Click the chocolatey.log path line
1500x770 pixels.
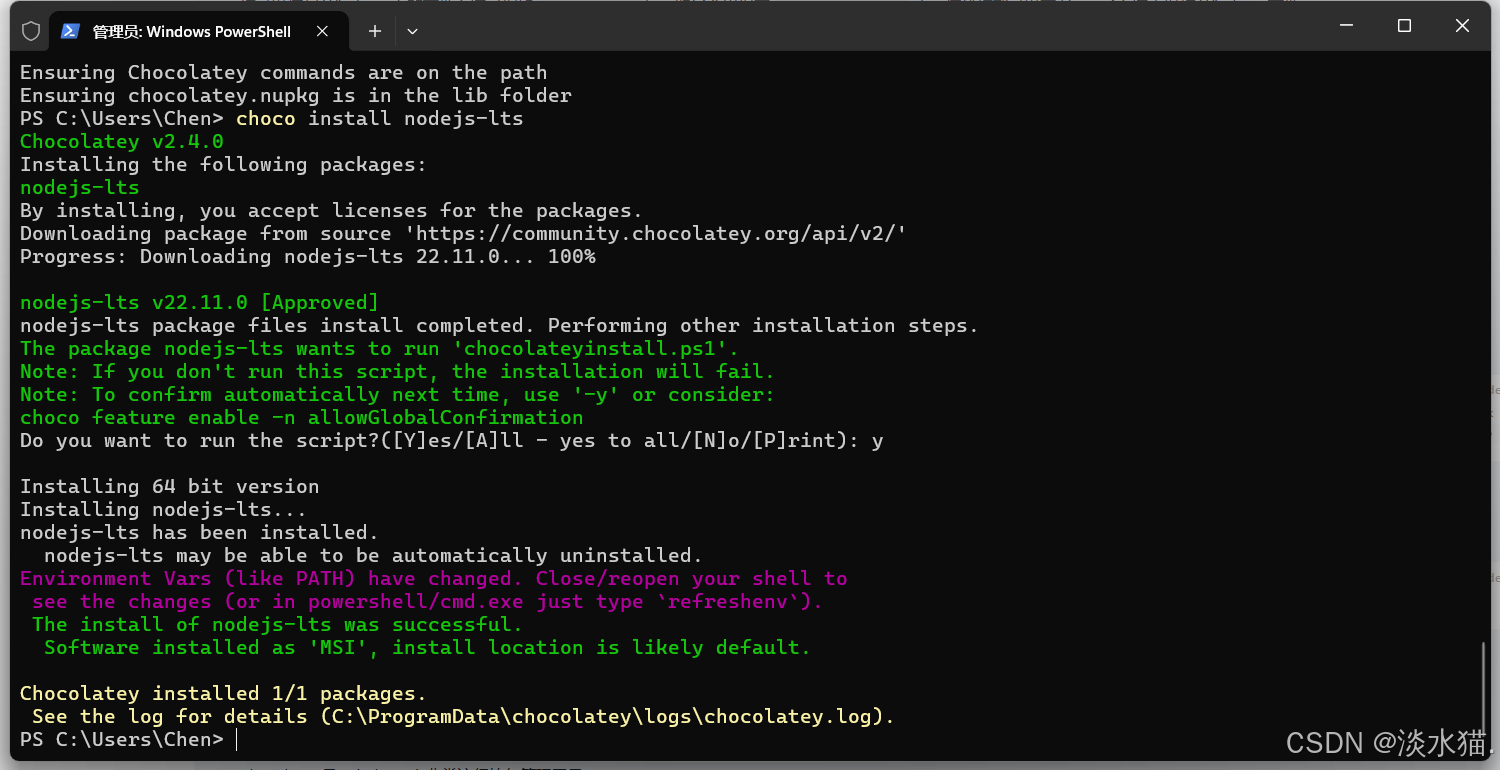click(463, 717)
